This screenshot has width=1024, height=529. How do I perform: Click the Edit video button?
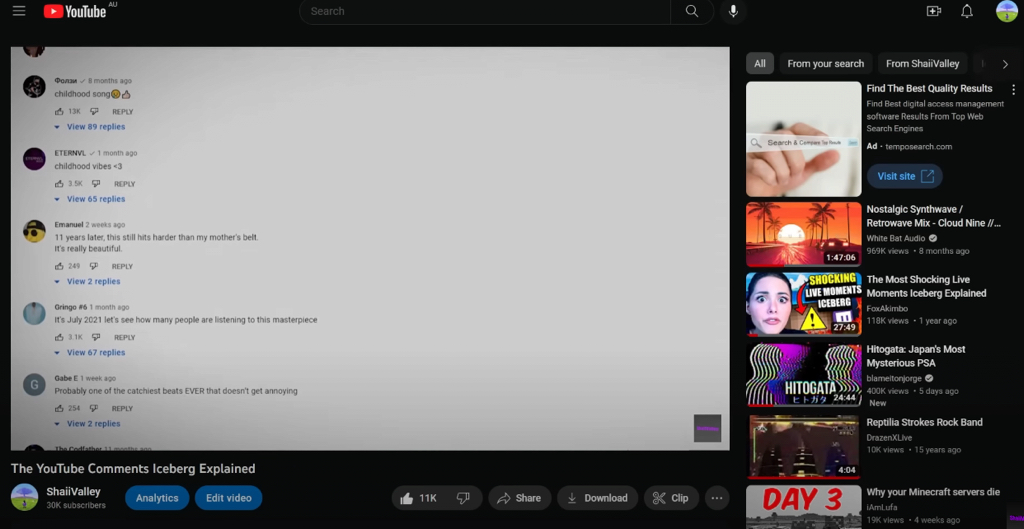click(229, 498)
